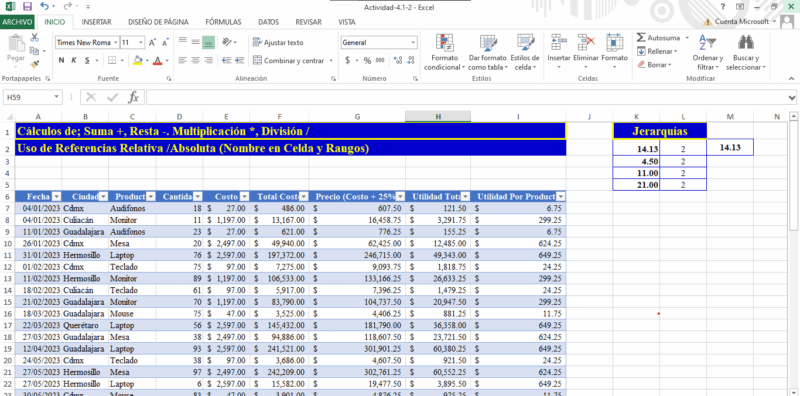800x396 pixels.
Task: Activate the Format Painter brush
Action: tap(35, 64)
